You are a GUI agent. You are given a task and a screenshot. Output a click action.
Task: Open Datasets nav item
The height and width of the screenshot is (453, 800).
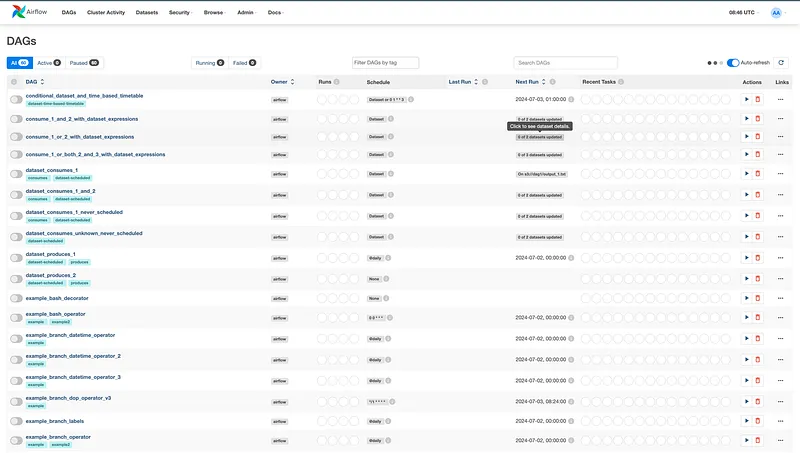(147, 12)
